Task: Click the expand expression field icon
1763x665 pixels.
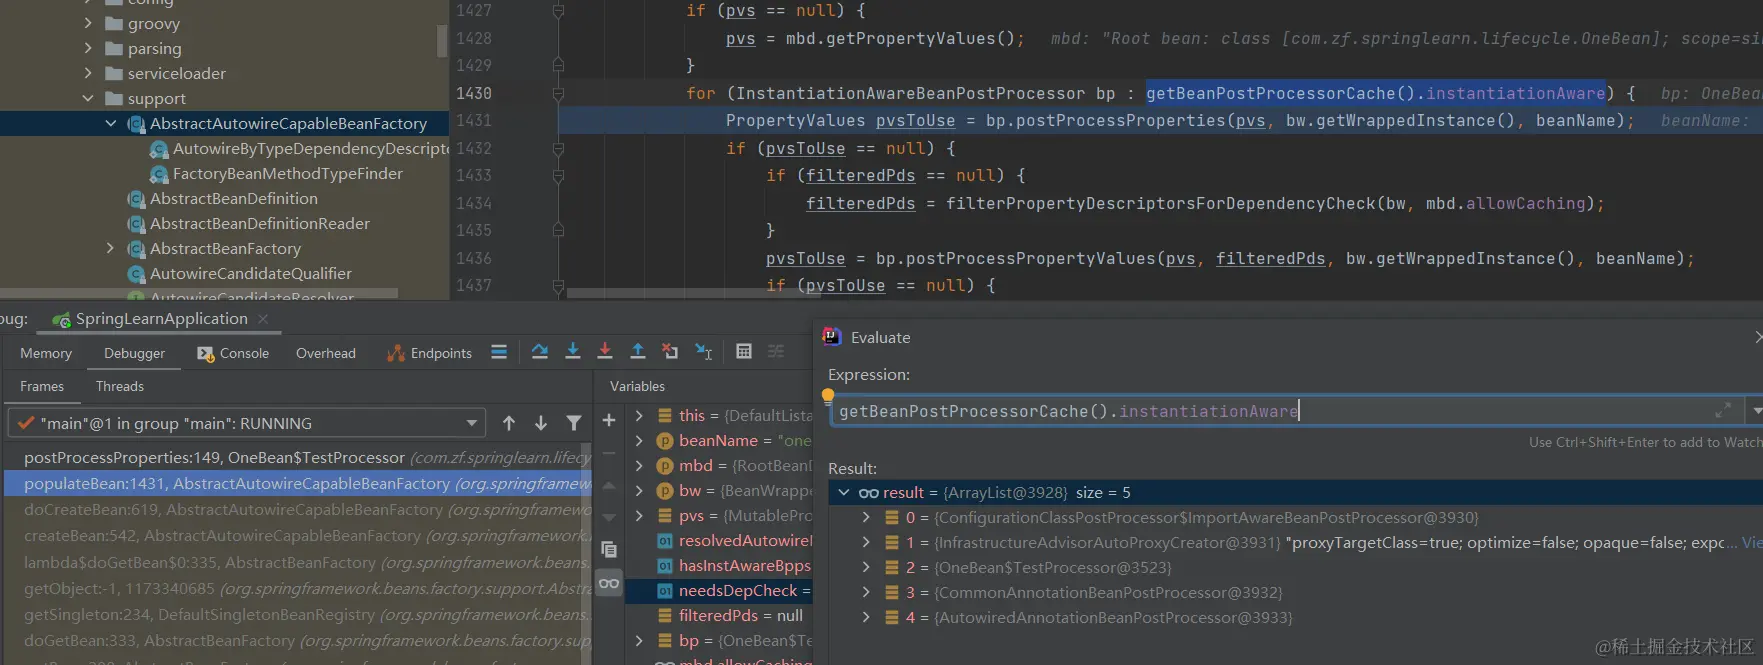Action: click(x=1723, y=411)
